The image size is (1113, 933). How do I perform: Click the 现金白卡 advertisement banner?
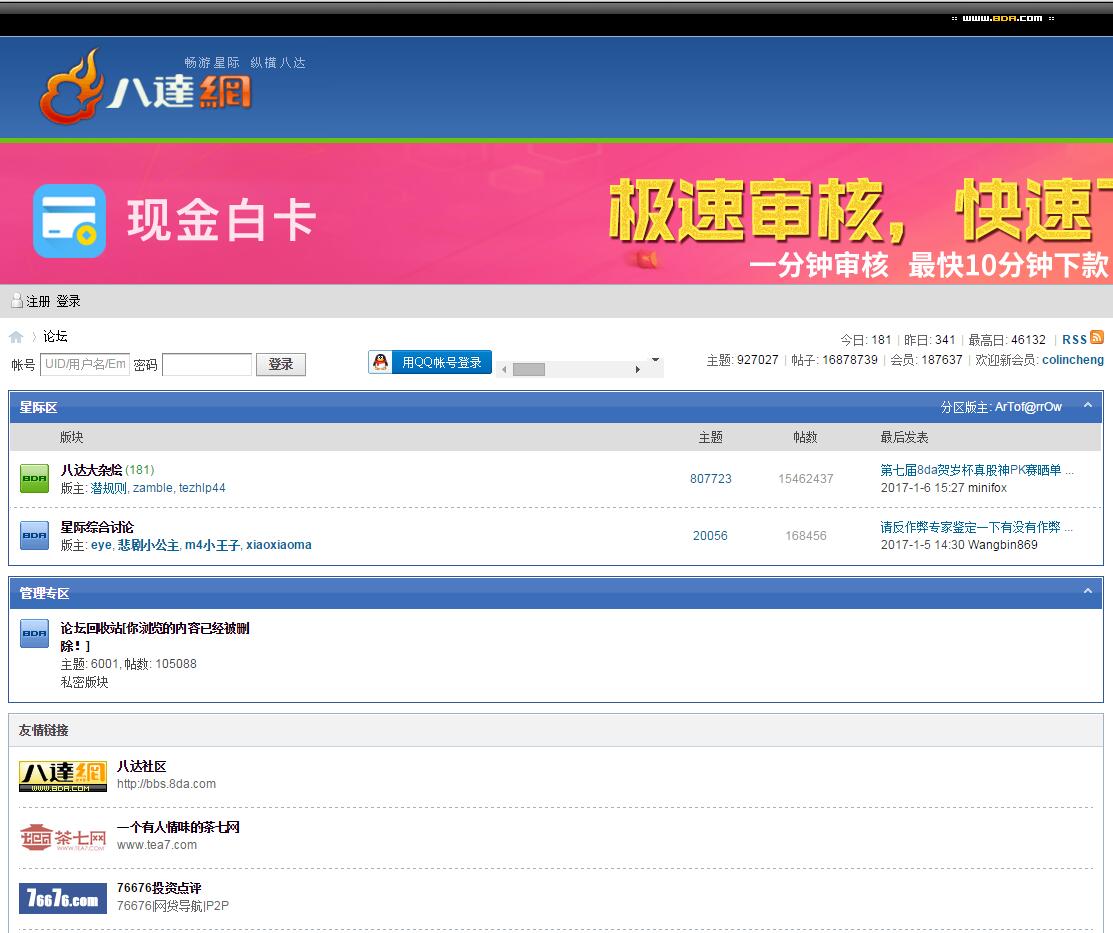(x=556, y=213)
